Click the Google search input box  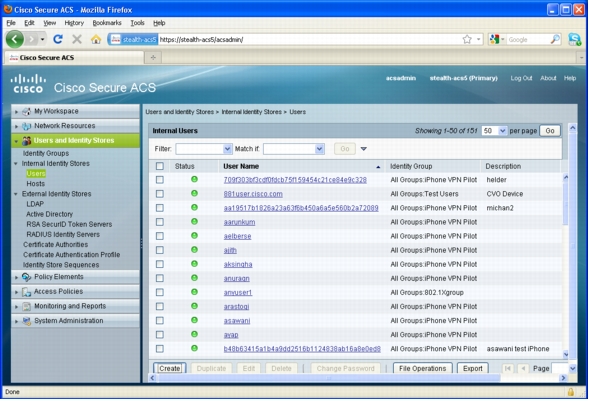[x=528, y=39]
